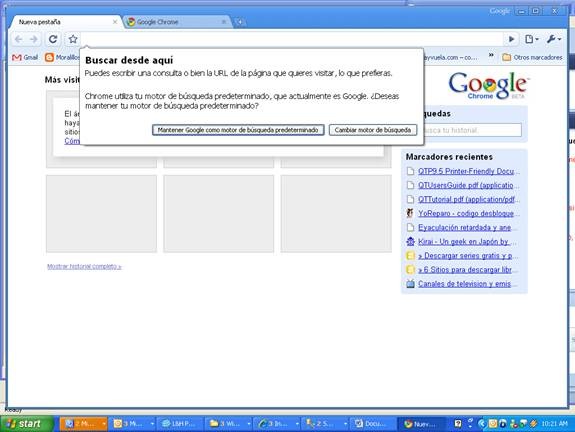Expand the bookmarks overflow chevron
Viewport: 575px width, 432px height.
tap(491, 55)
